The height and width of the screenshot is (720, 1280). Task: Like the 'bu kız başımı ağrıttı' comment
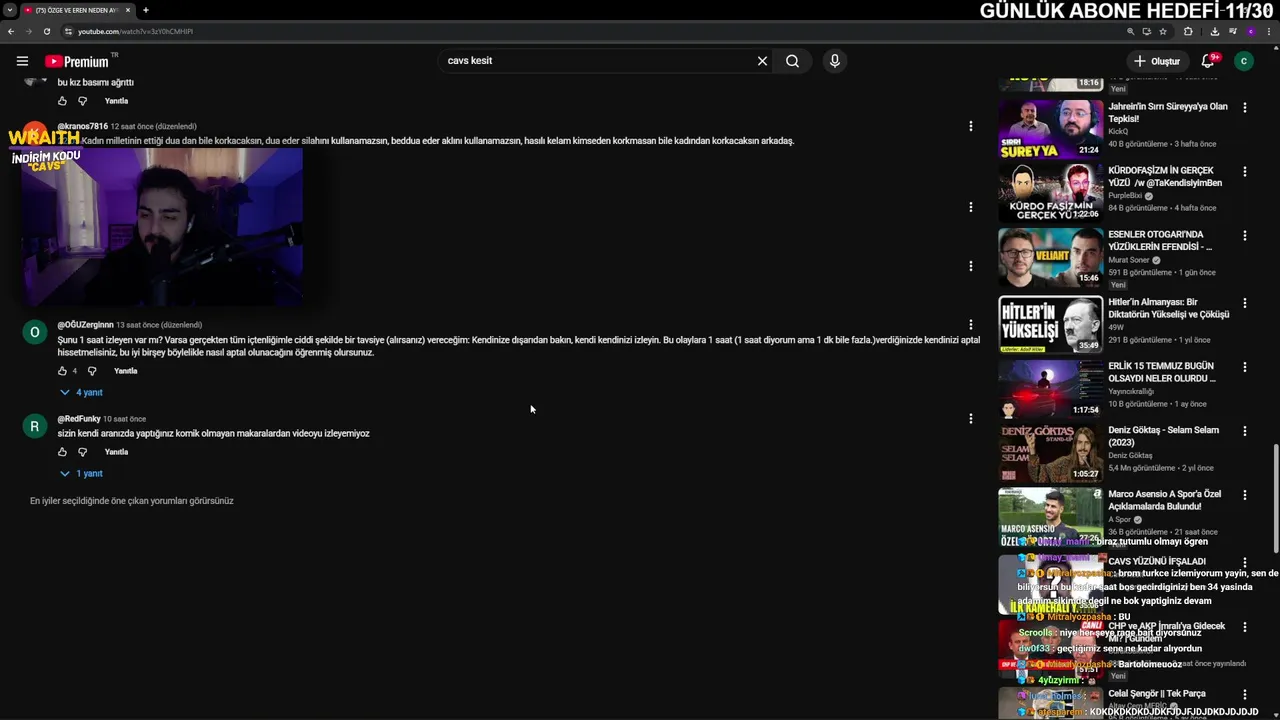[x=62, y=101]
